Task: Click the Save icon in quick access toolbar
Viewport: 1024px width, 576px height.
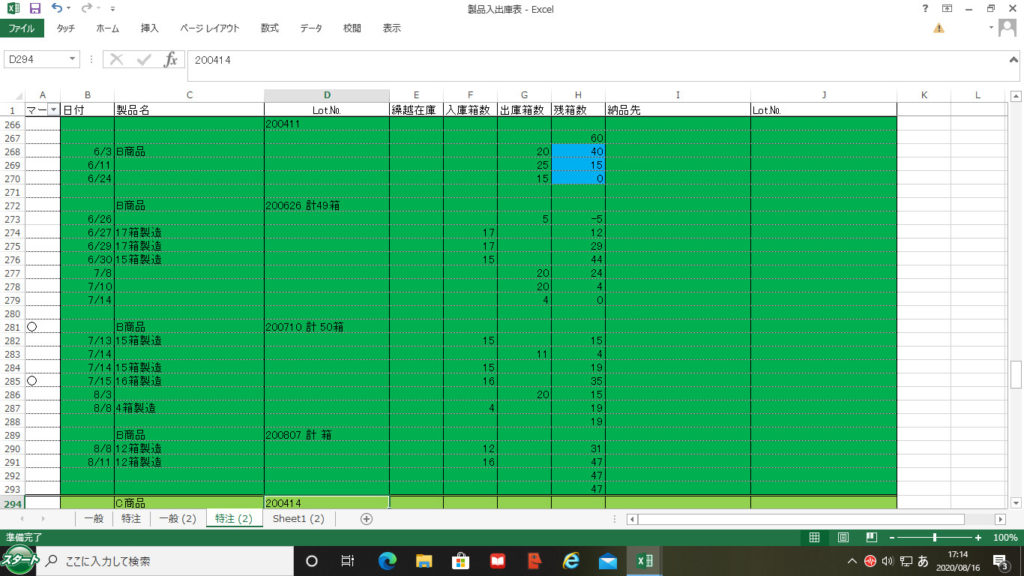Action: coord(35,8)
